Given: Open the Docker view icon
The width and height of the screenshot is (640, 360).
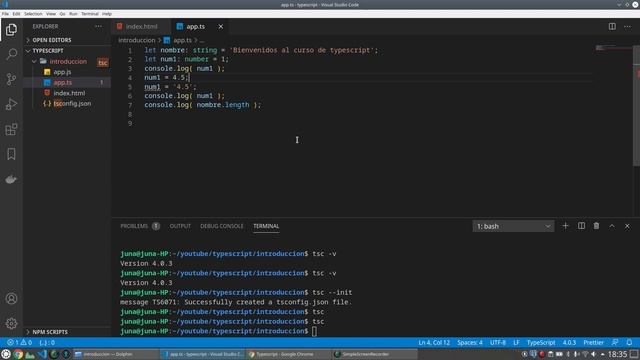Looking at the screenshot, I should tap(11, 179).
